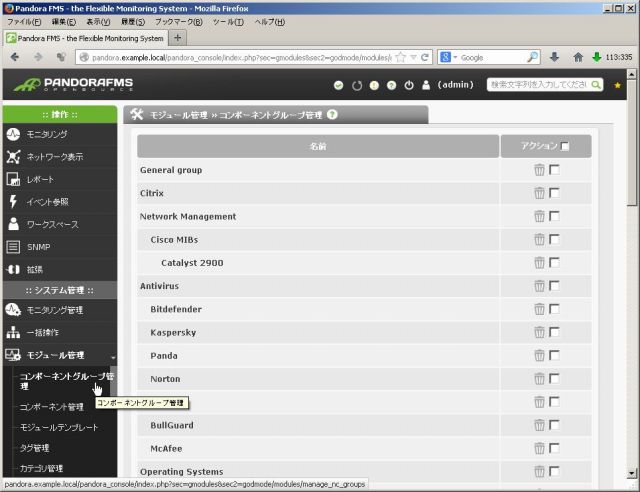Remove Cisco MIBs using its trash icon
This screenshot has height=492, width=640.
[539, 239]
